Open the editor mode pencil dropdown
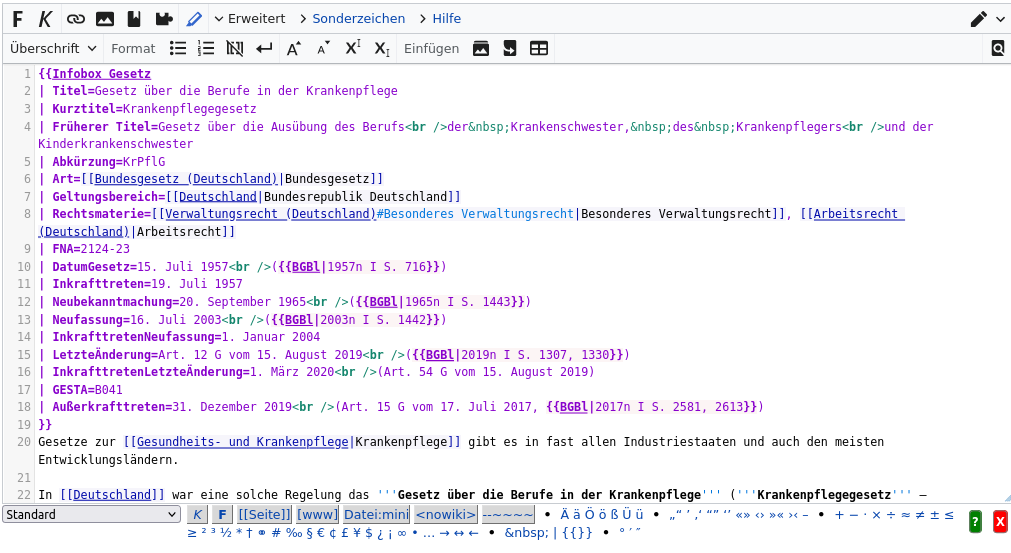Image resolution: width=1011 pixels, height=553 pixels. pos(986,19)
